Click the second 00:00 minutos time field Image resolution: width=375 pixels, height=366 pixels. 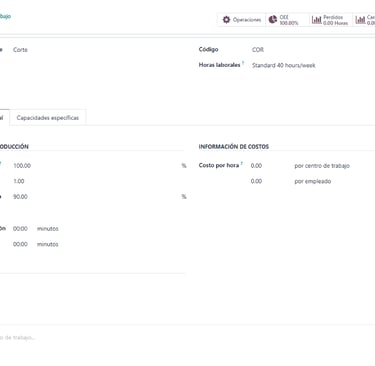(20, 244)
